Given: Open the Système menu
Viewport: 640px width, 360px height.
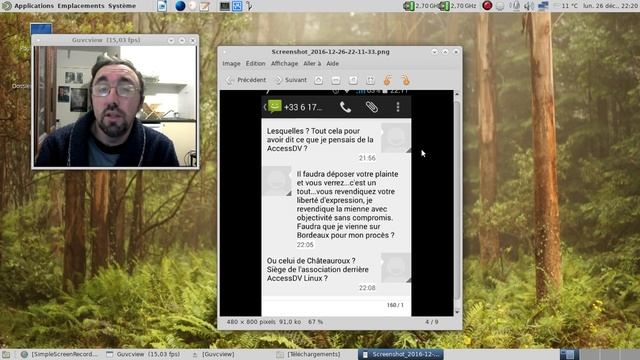Looking at the screenshot, I should [x=122, y=6].
